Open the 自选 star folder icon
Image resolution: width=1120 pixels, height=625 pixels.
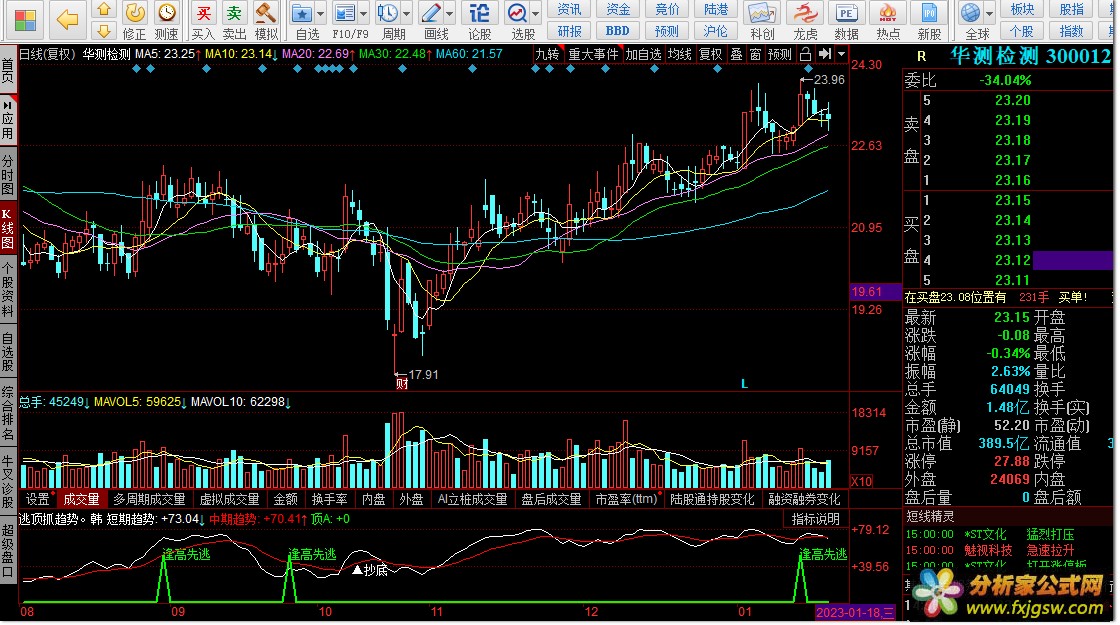coord(302,13)
